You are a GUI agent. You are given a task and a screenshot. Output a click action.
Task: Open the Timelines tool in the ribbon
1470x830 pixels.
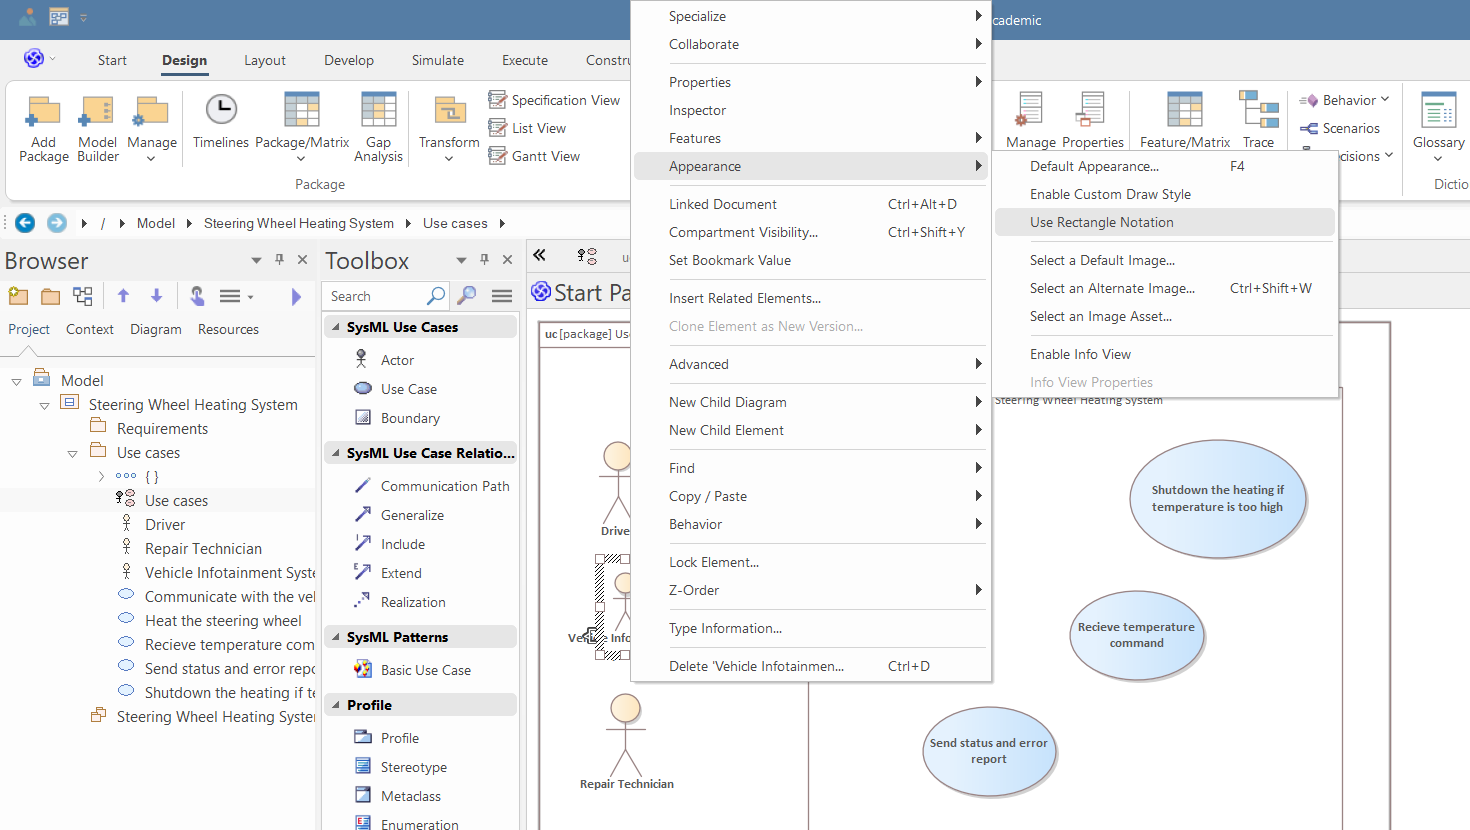[221, 122]
